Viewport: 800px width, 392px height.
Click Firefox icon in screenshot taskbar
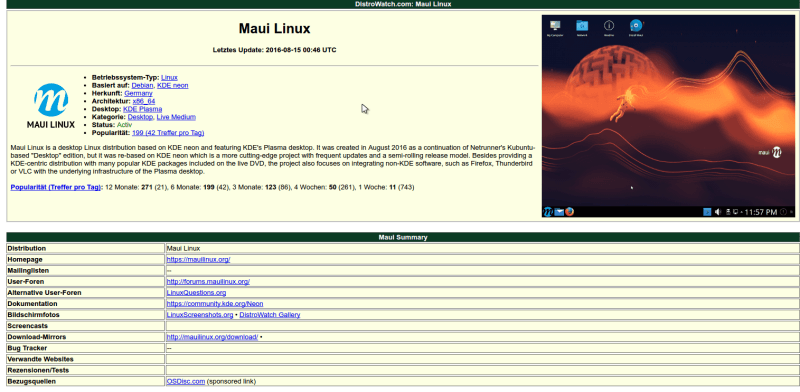[x=569, y=211]
